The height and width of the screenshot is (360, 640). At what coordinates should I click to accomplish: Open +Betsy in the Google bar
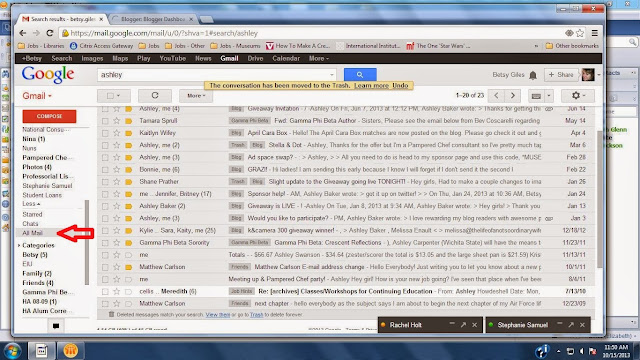31,58
